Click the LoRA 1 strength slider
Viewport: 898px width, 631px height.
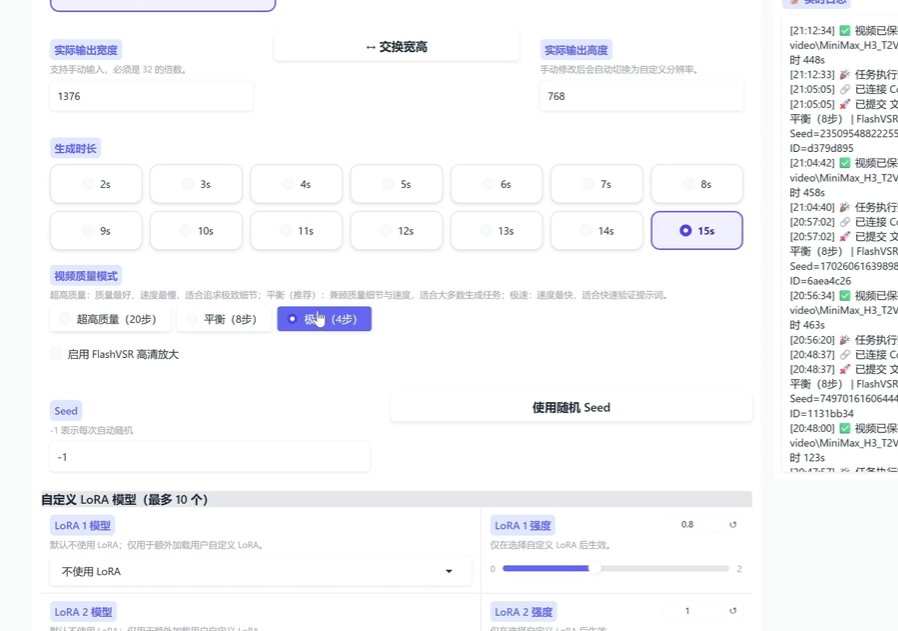pyautogui.click(x=616, y=569)
